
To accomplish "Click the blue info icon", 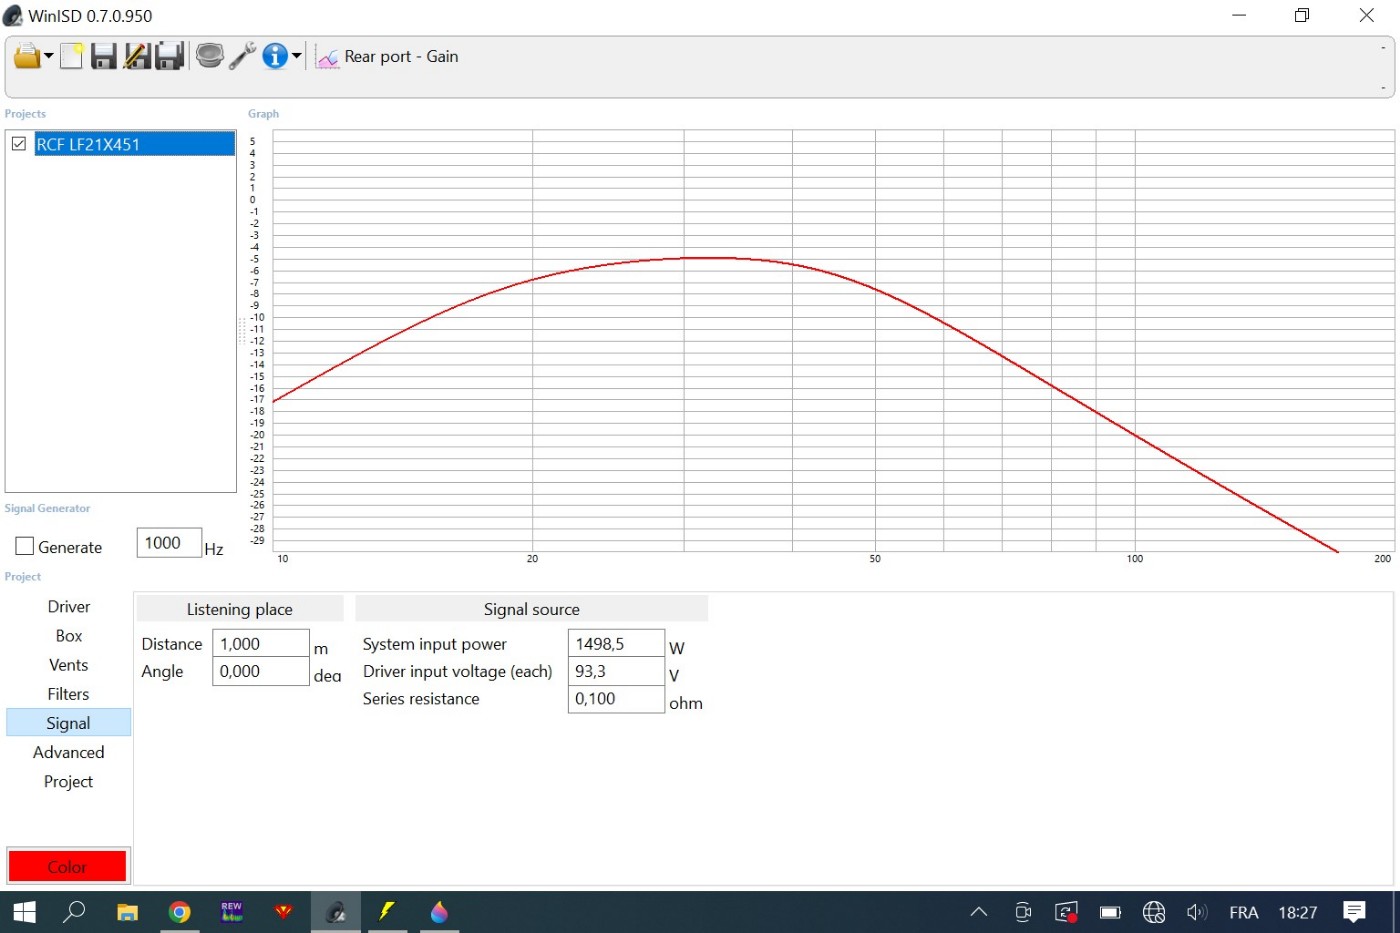I will pos(275,56).
